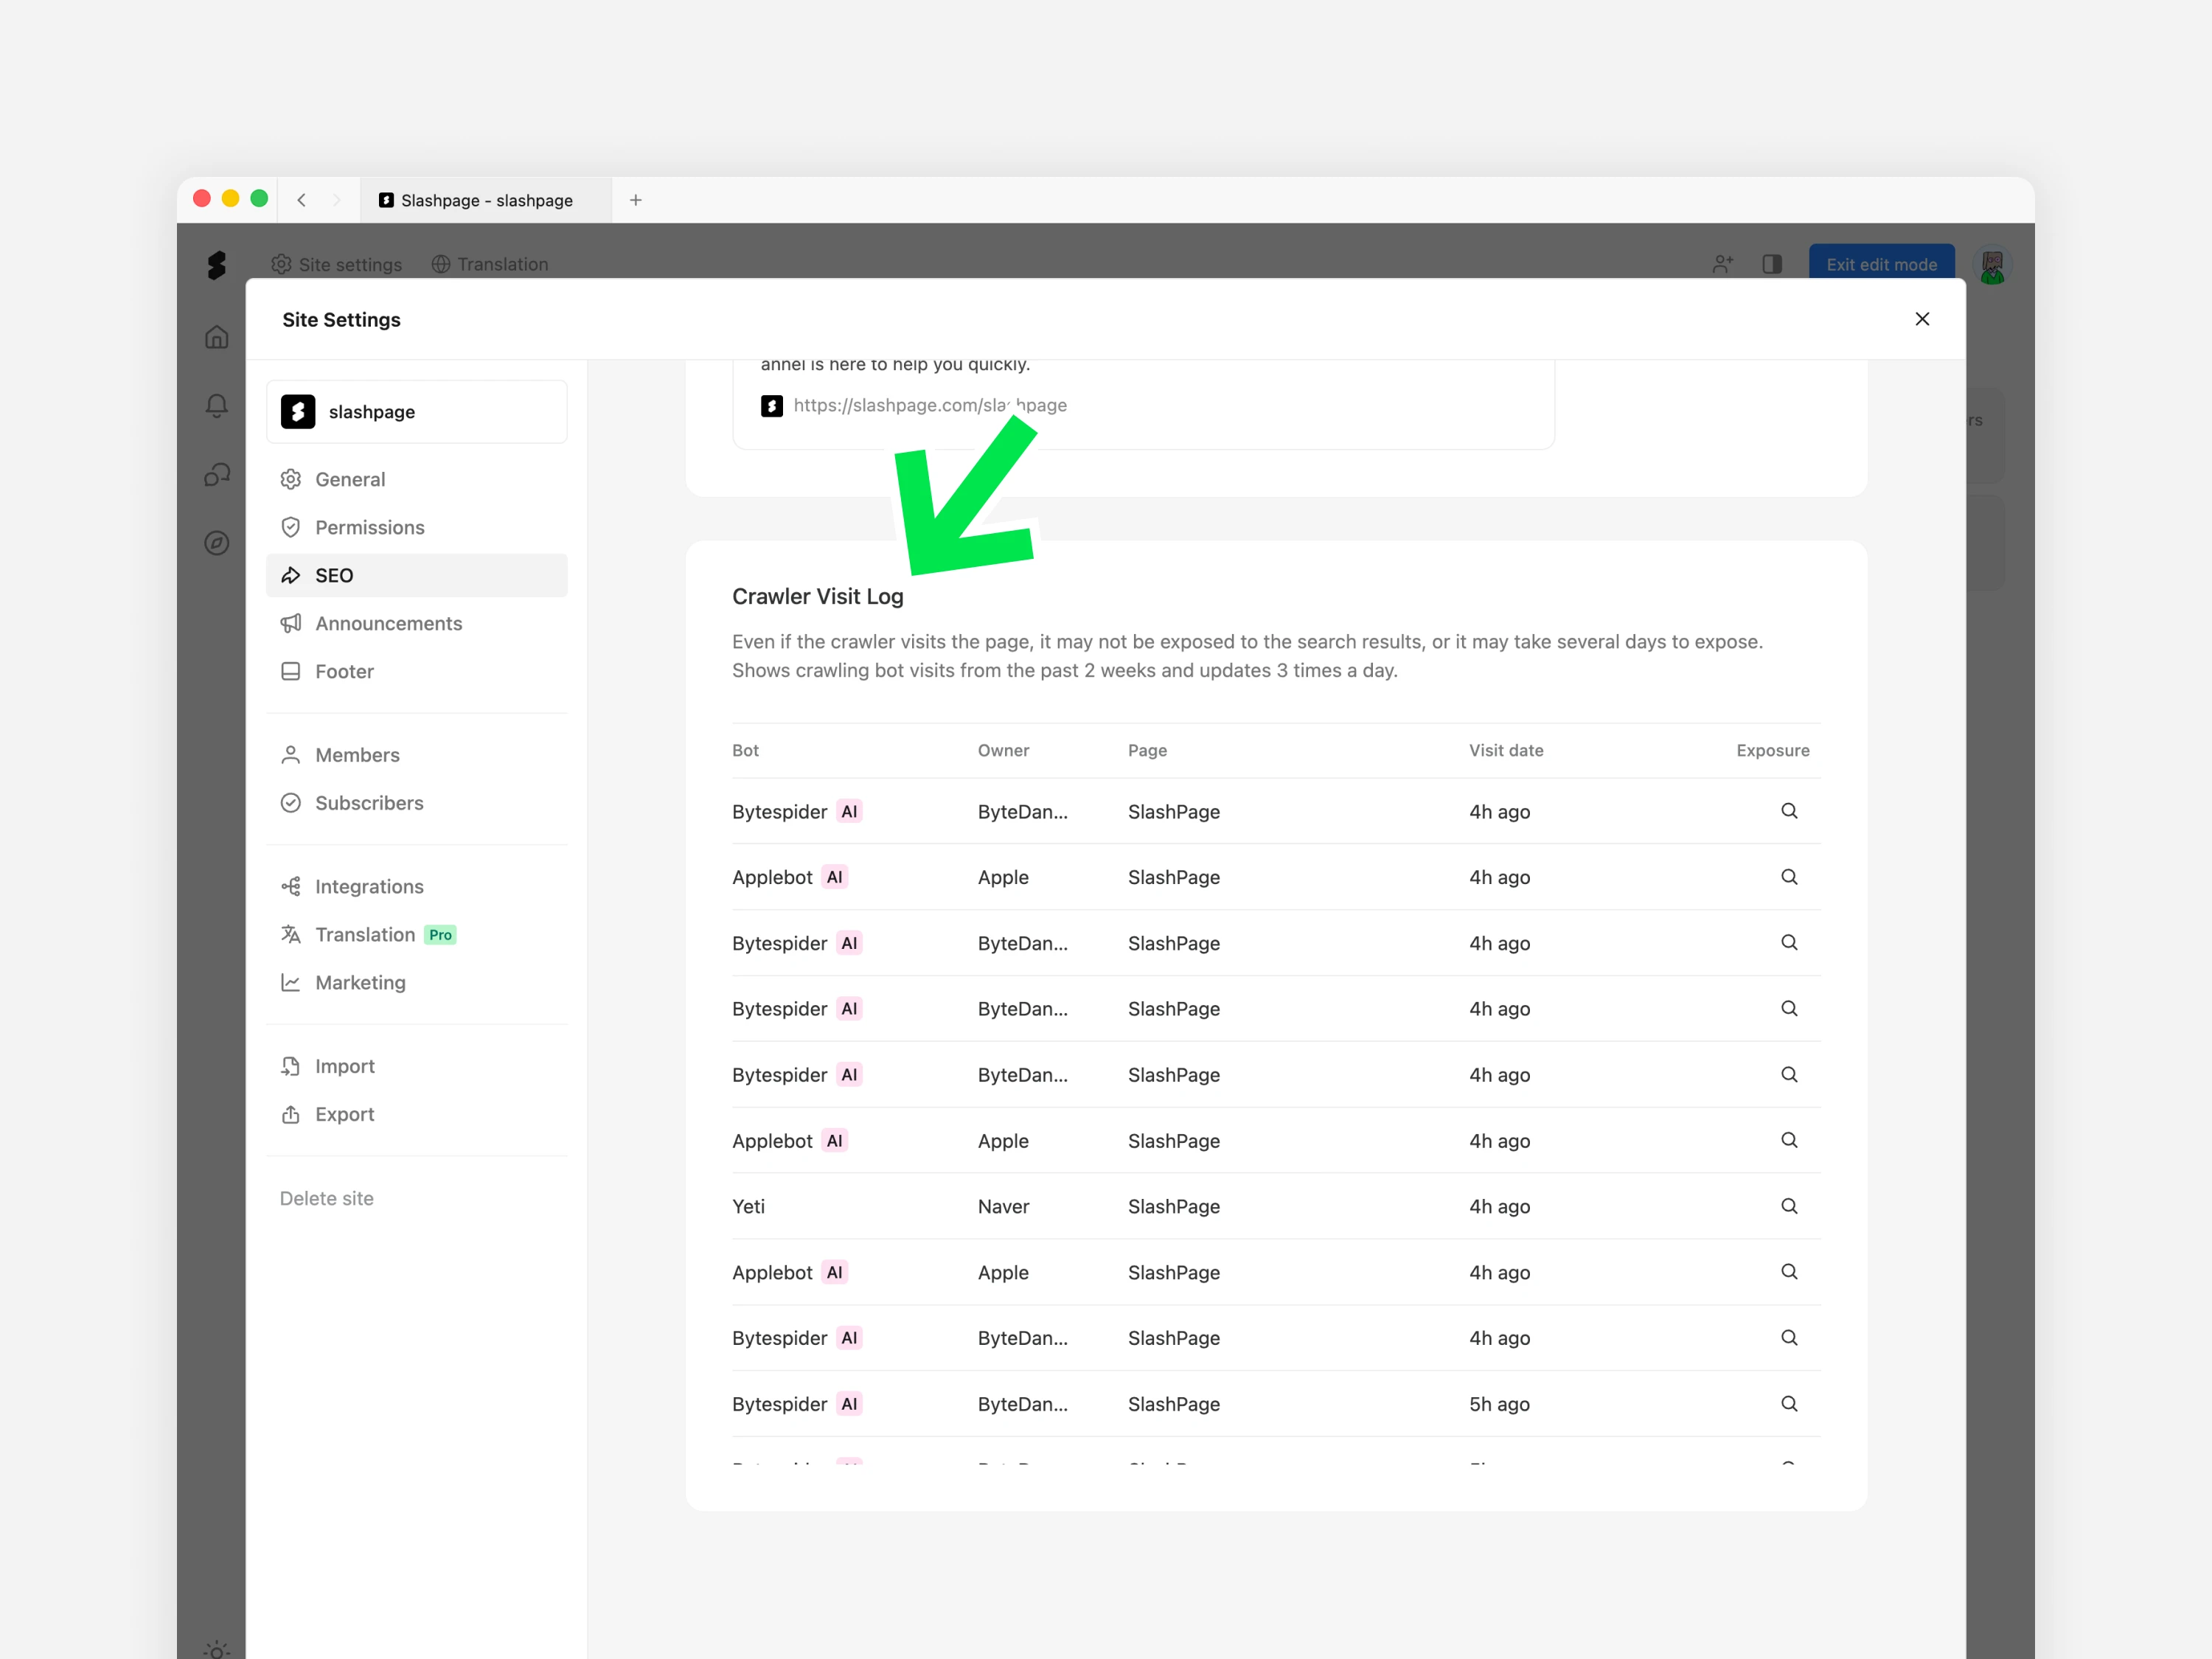The height and width of the screenshot is (1659, 2212).
Task: Click the chat bubbles icon in sidebar
Action: (216, 474)
